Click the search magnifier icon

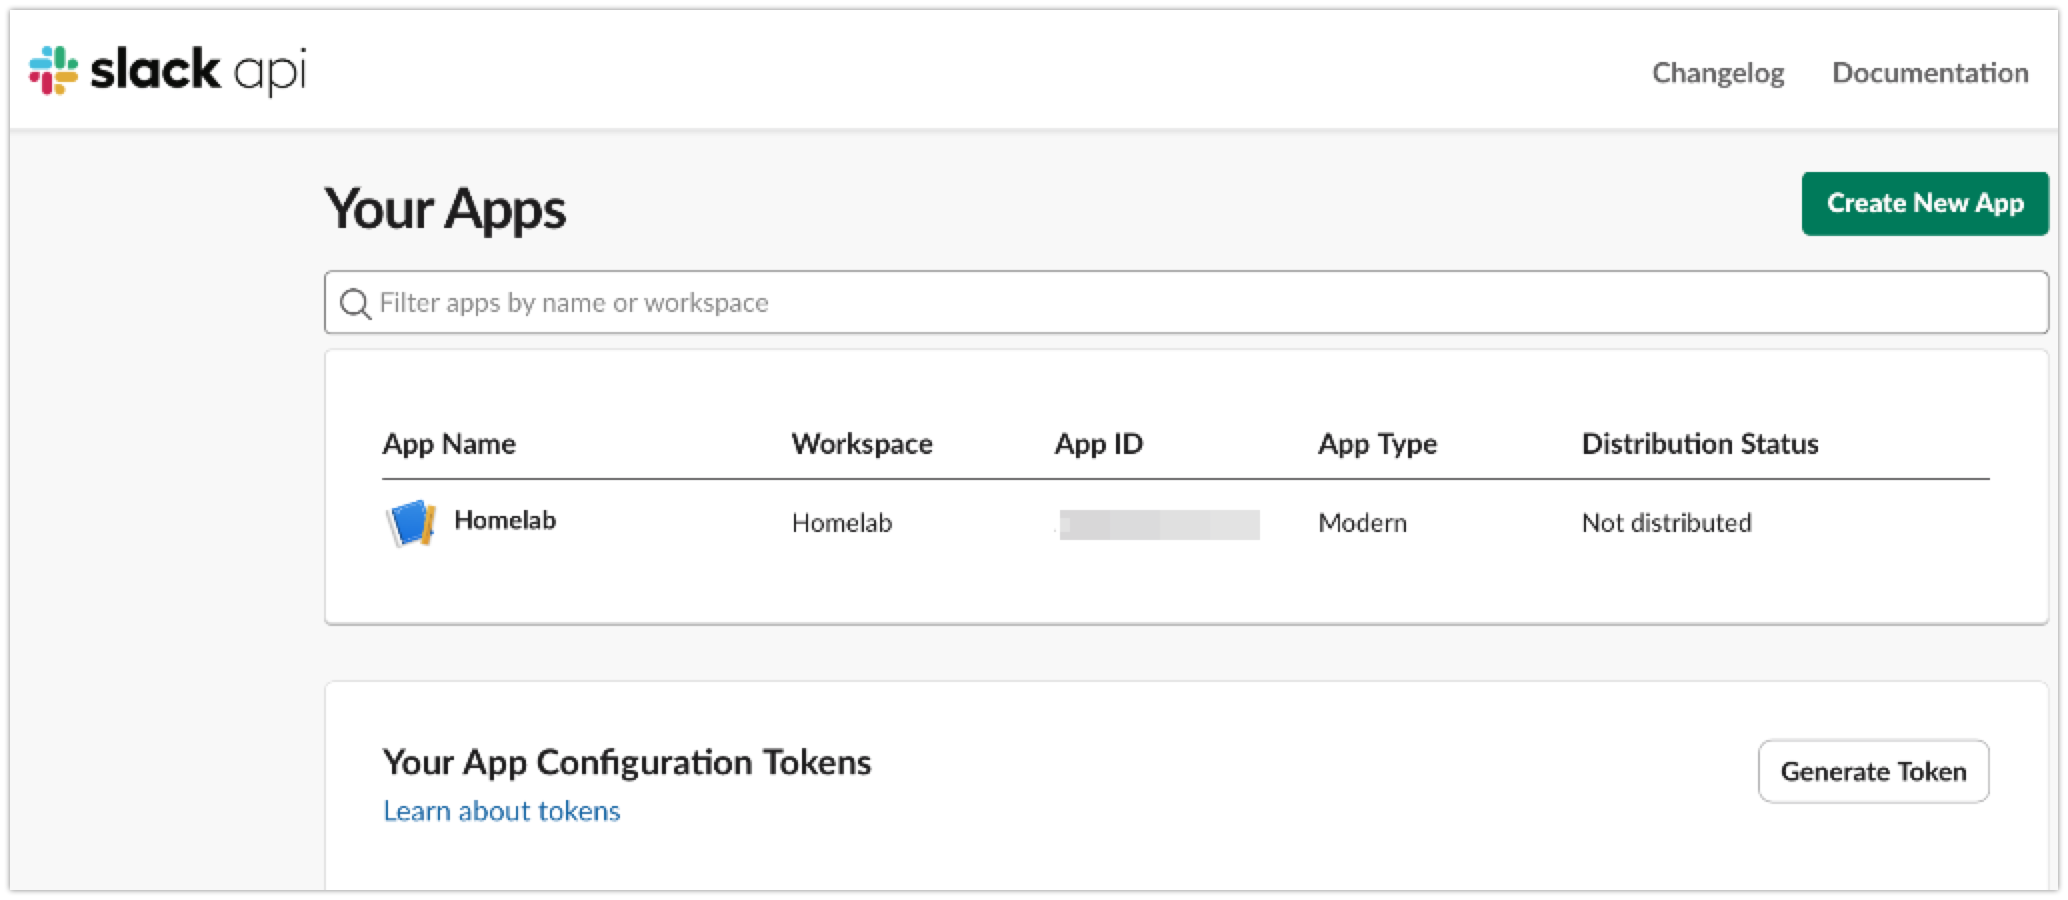(355, 303)
